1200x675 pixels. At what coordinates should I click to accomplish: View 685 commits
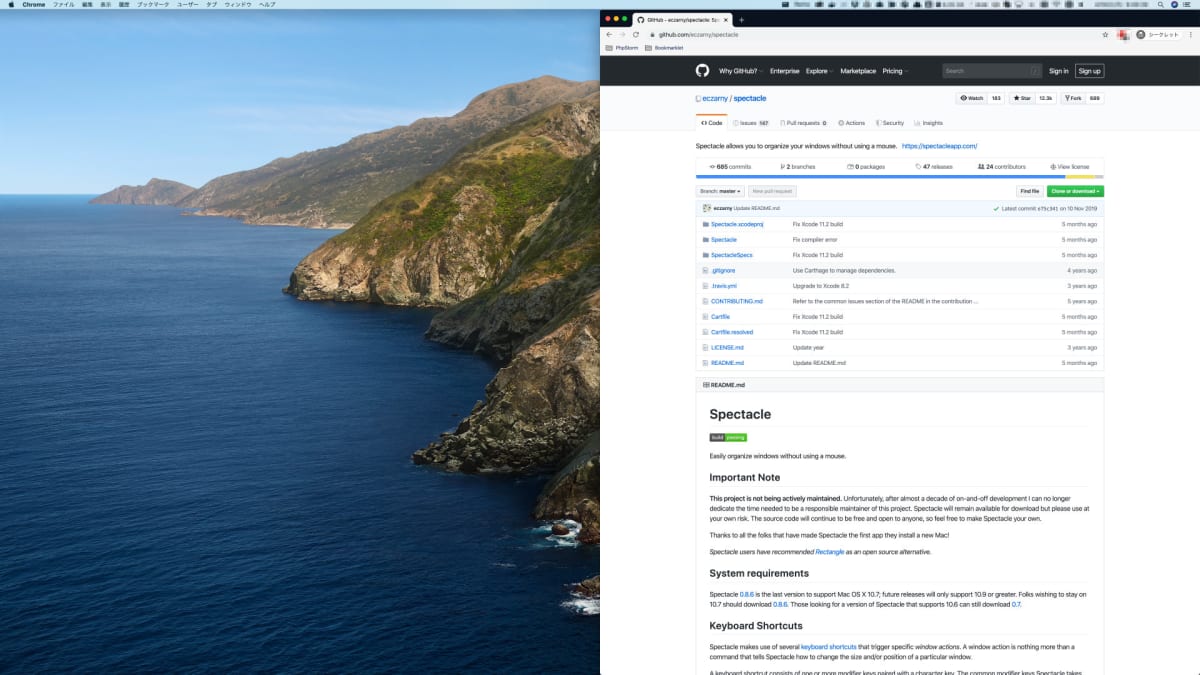pyautogui.click(x=730, y=166)
